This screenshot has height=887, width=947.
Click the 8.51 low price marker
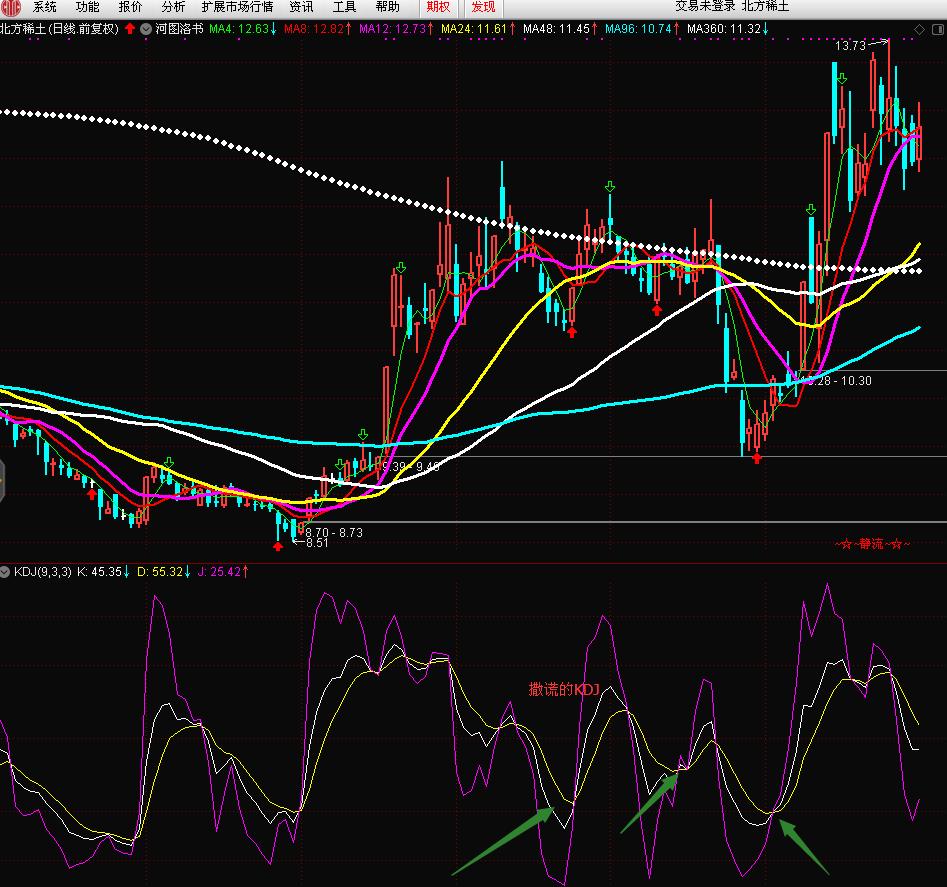(317, 543)
